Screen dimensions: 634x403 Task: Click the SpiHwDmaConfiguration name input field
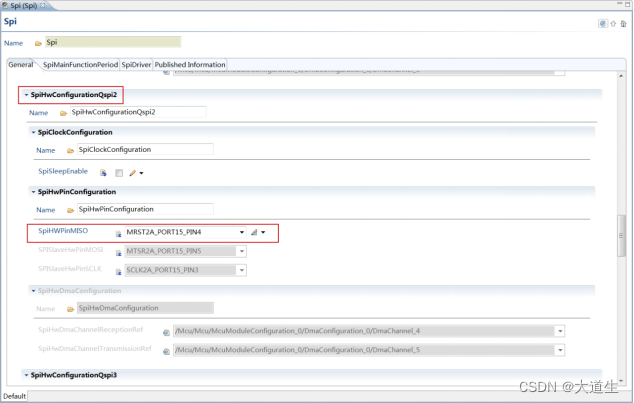click(x=145, y=308)
